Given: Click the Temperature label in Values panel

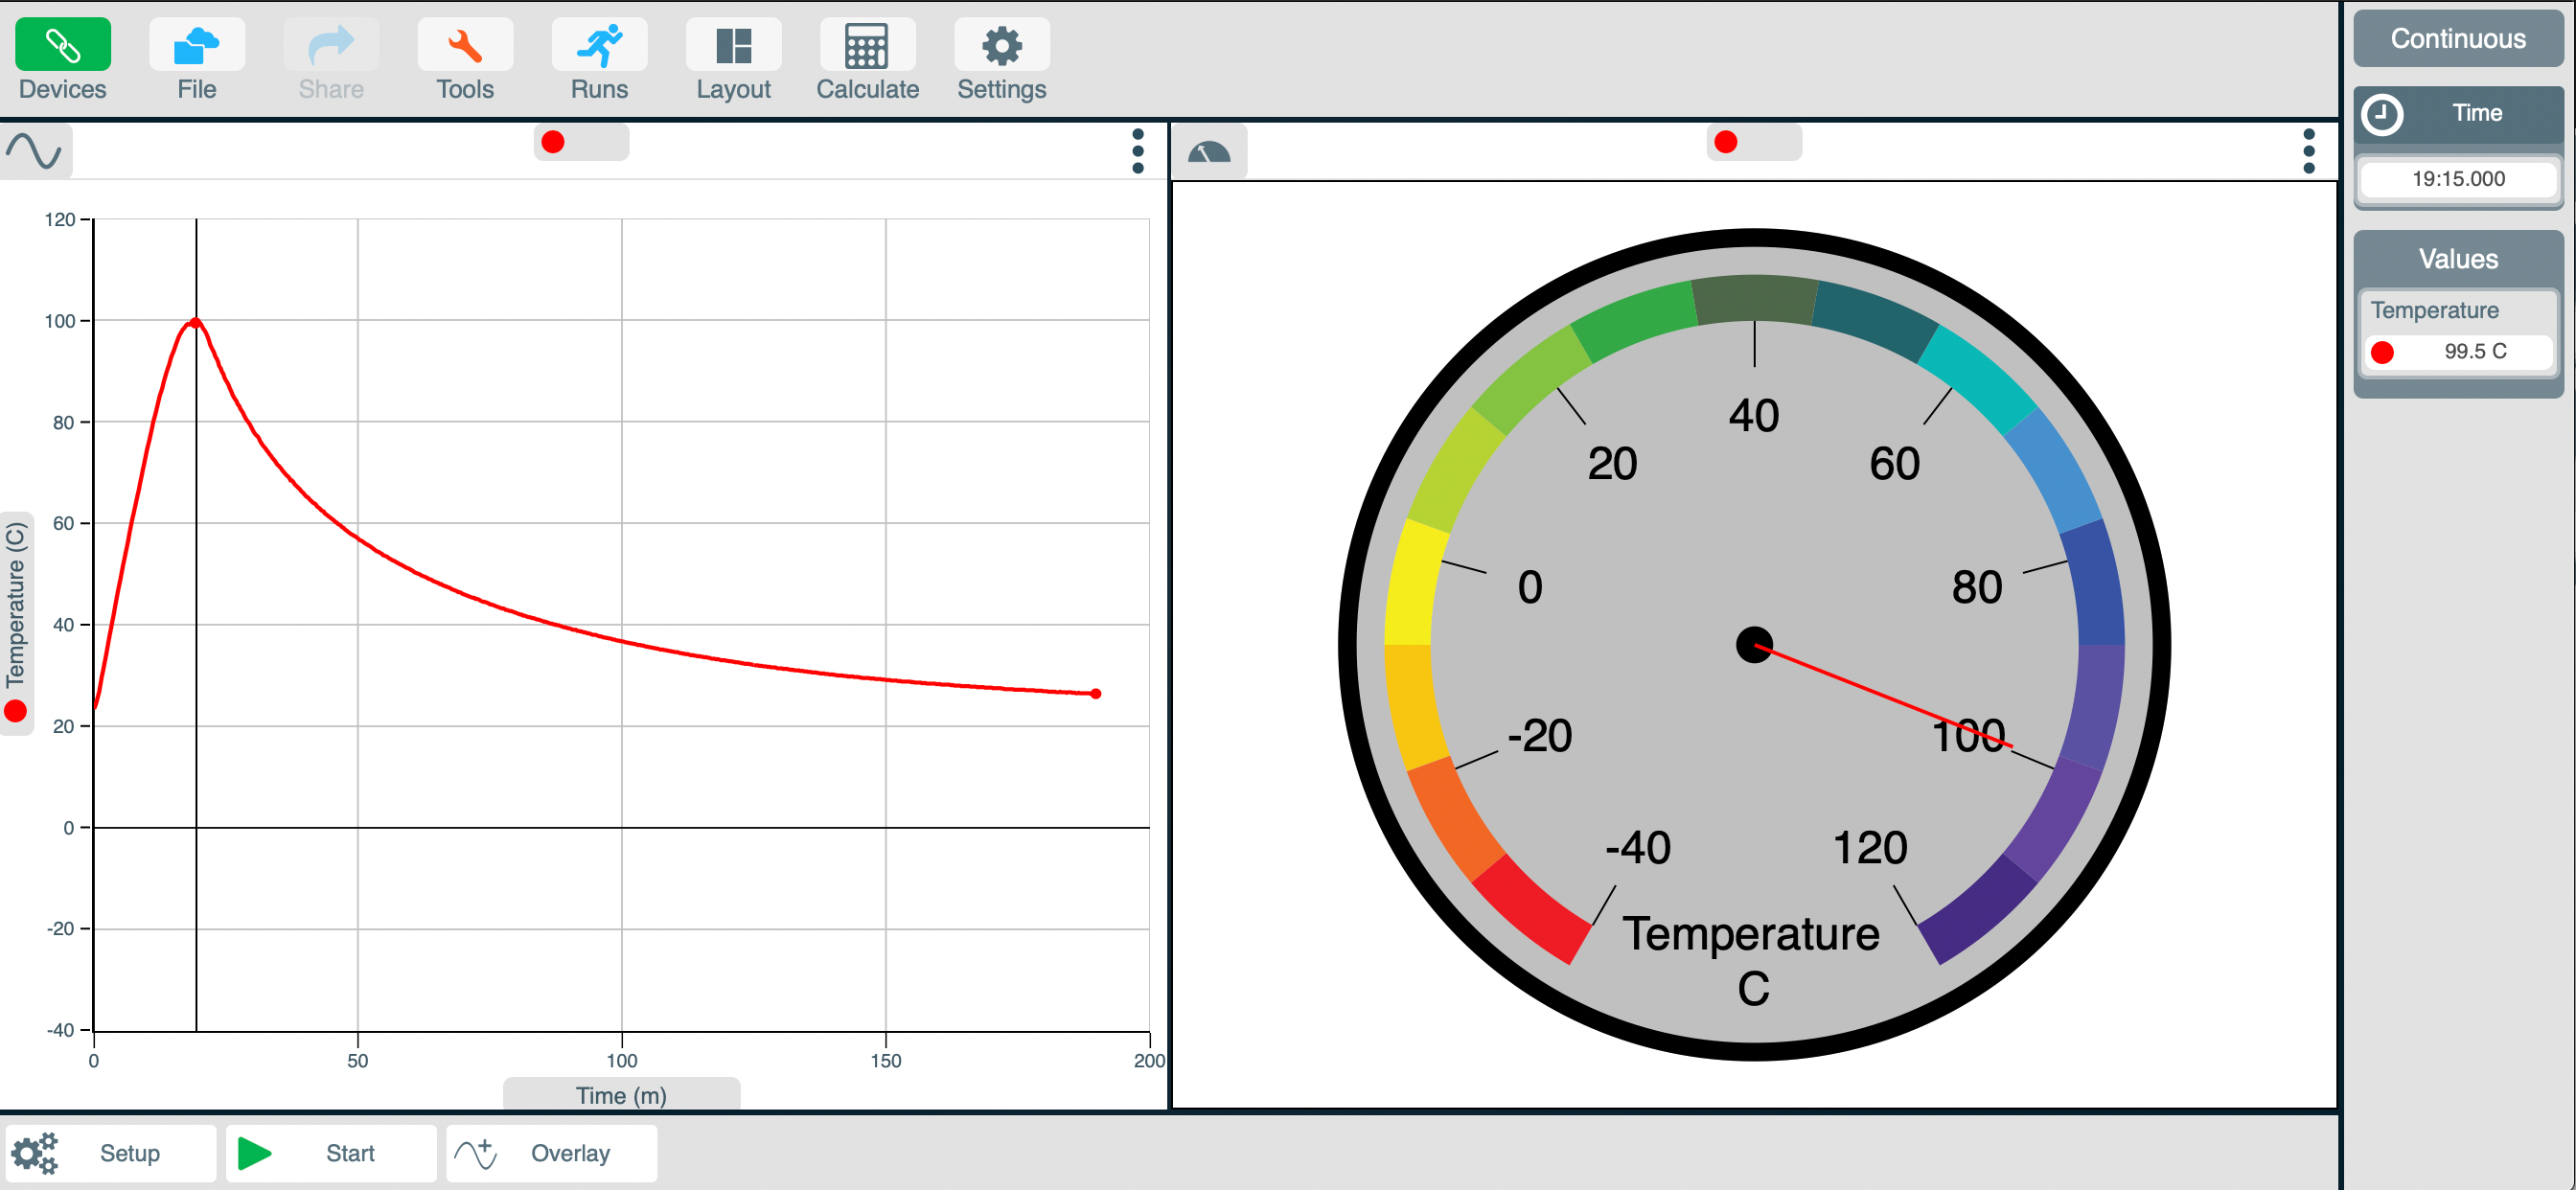Looking at the screenshot, I should [x=2433, y=310].
